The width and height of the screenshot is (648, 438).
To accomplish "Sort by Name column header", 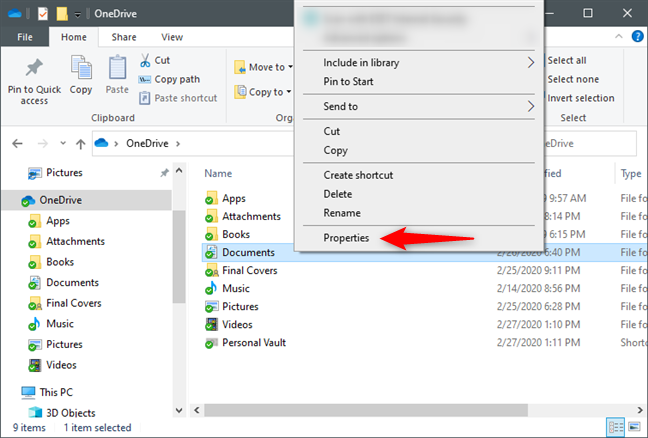I will tap(218, 174).
